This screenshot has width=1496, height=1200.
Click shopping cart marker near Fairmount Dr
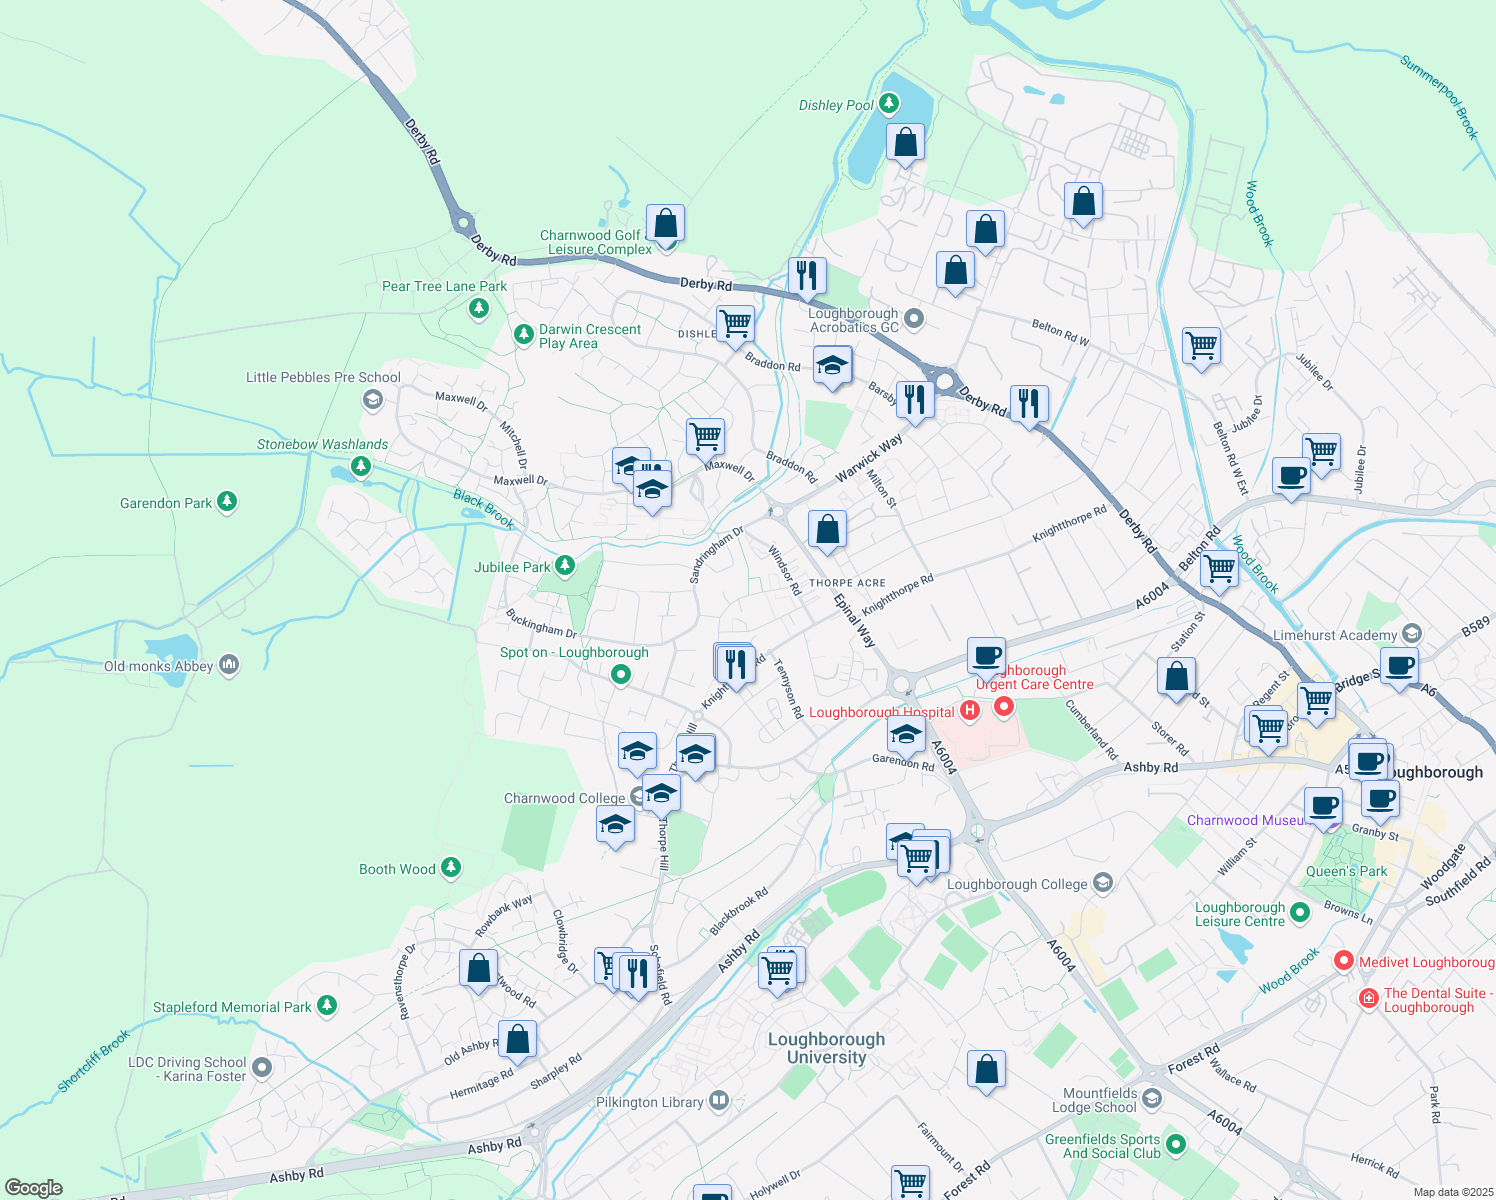910,1183
